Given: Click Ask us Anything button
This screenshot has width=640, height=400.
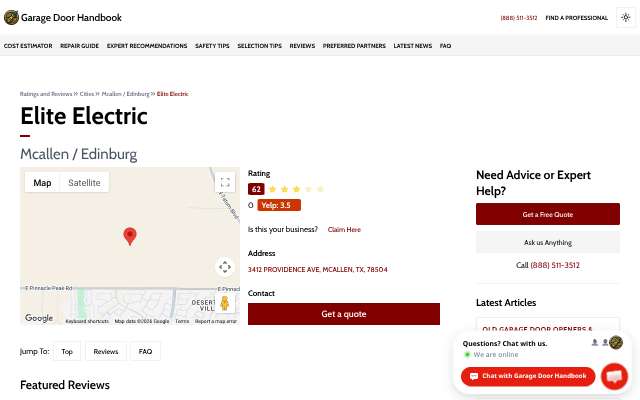Looking at the screenshot, I should (x=548, y=242).
